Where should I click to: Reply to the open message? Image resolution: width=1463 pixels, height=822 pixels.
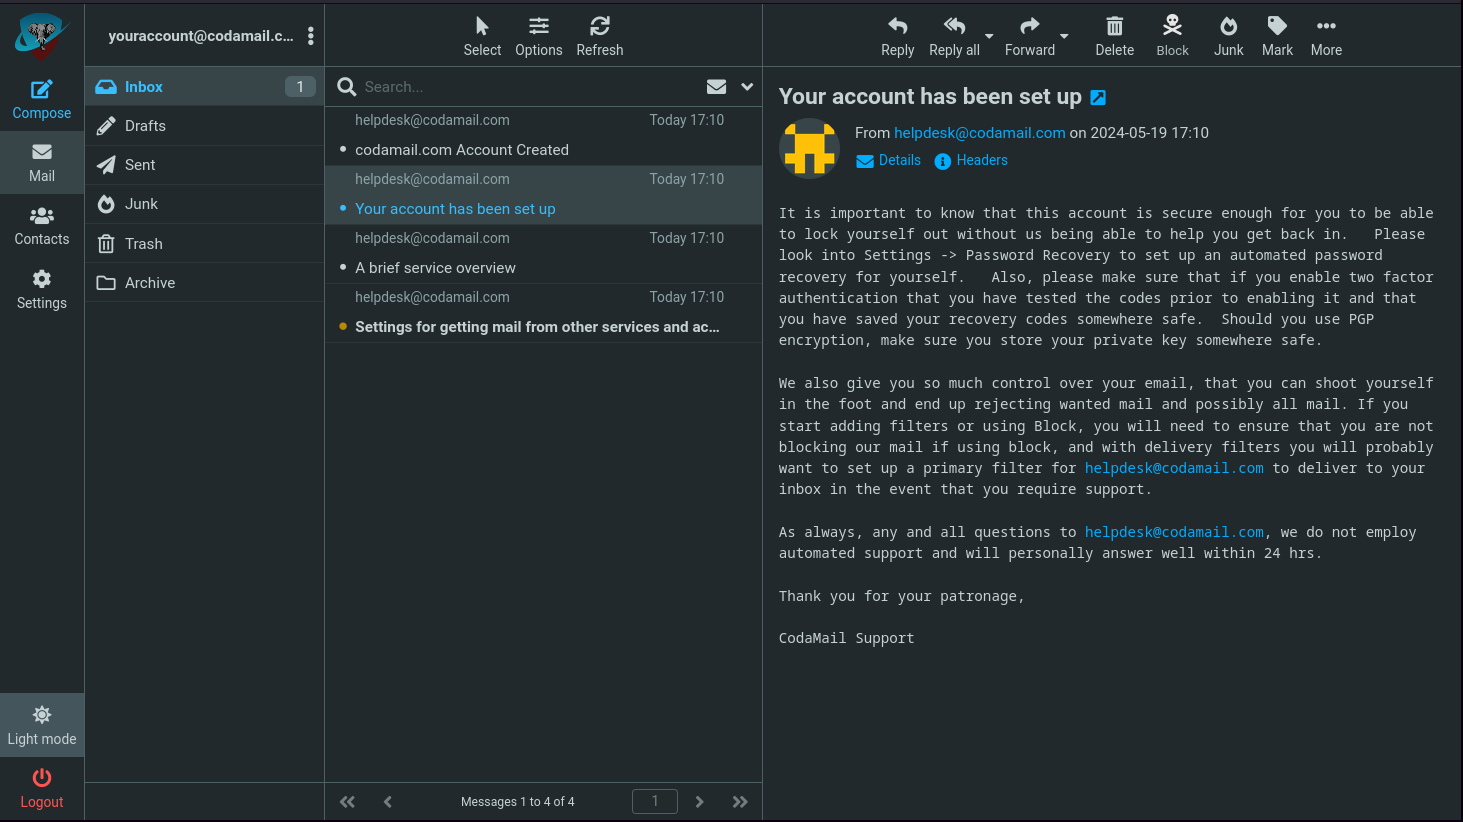point(898,36)
